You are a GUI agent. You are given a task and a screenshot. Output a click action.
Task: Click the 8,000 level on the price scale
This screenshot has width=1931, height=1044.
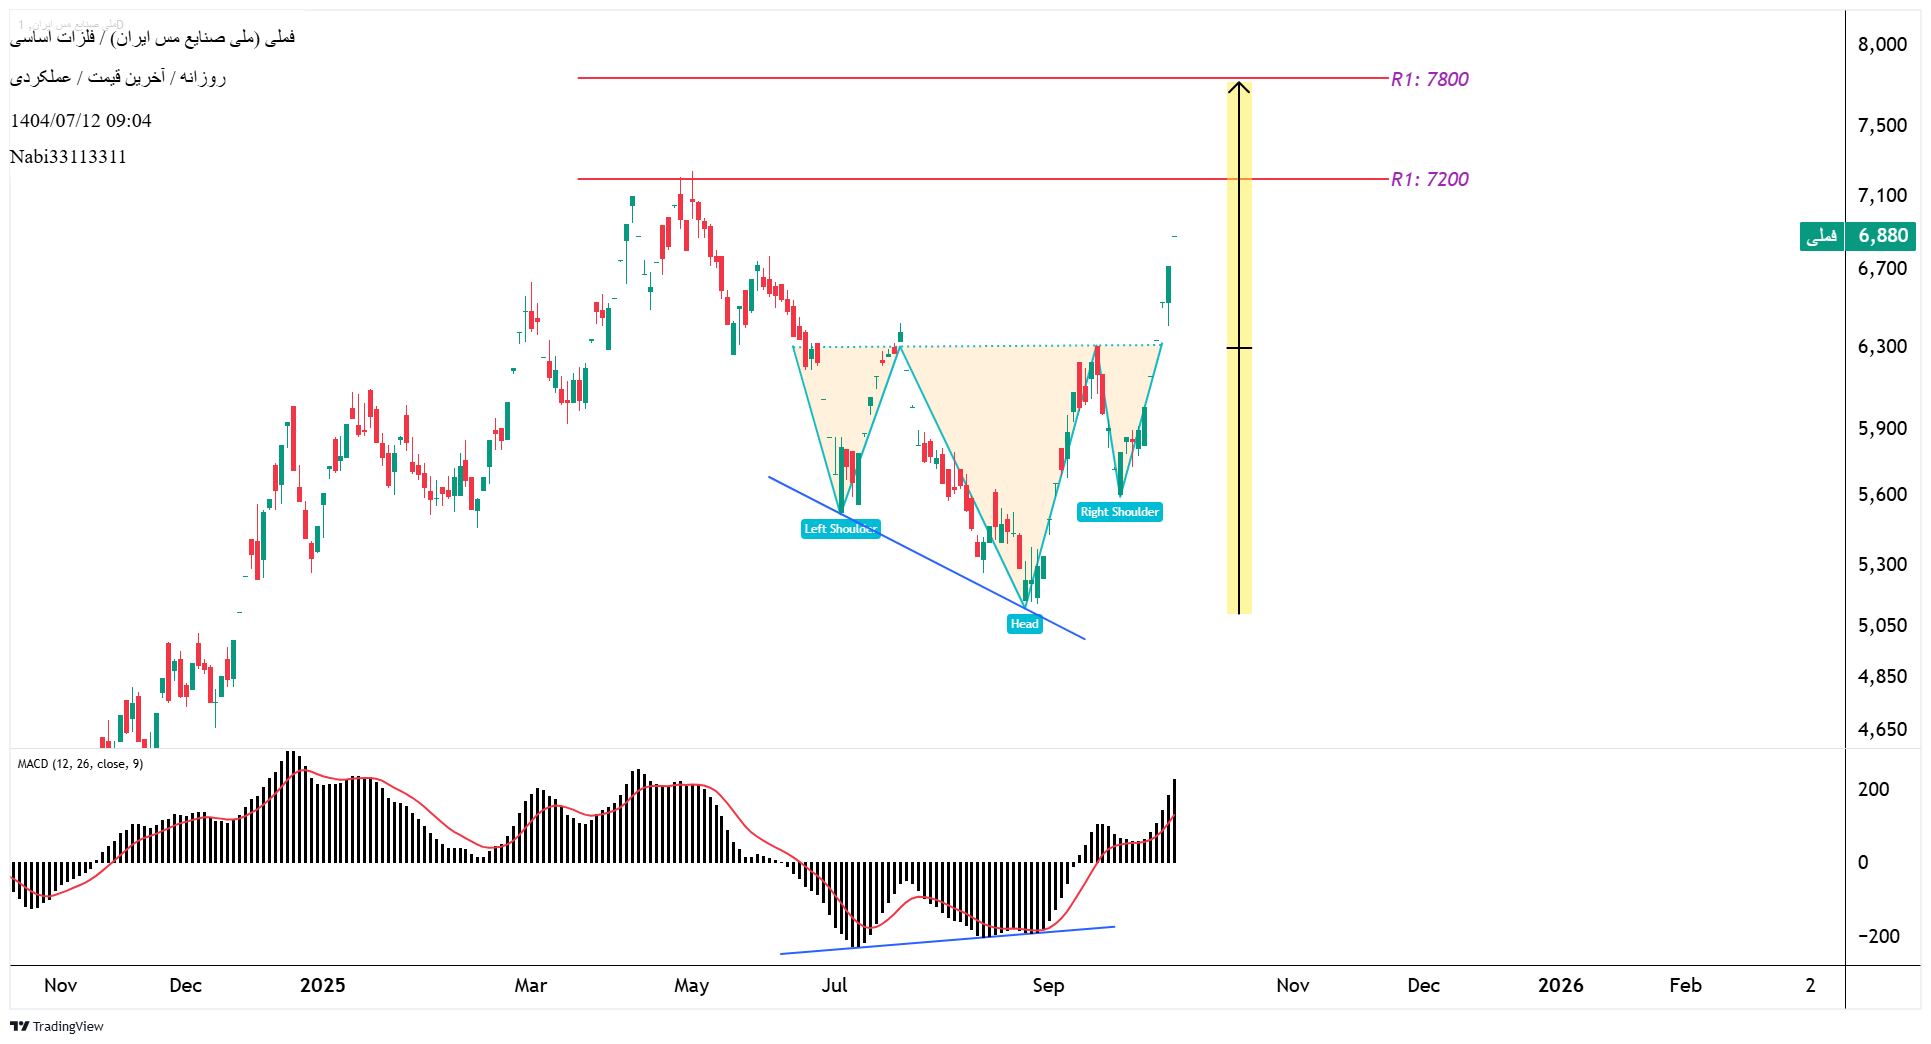(1882, 44)
